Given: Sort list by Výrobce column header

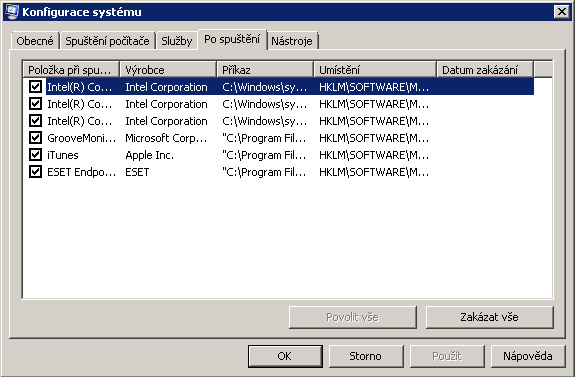Looking at the screenshot, I should tap(168, 69).
